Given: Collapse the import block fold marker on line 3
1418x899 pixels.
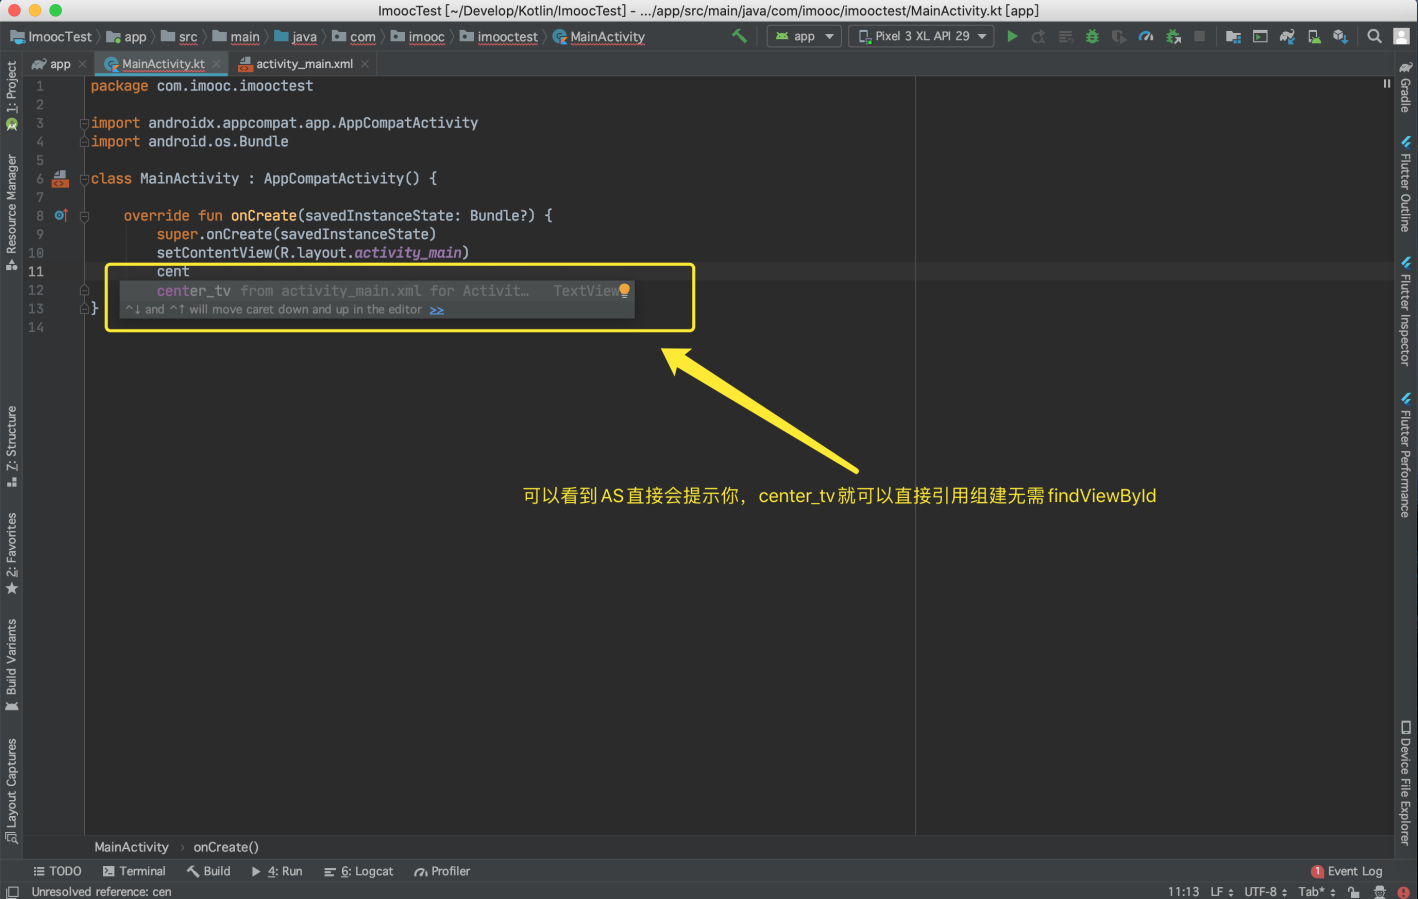Looking at the screenshot, I should [85, 123].
